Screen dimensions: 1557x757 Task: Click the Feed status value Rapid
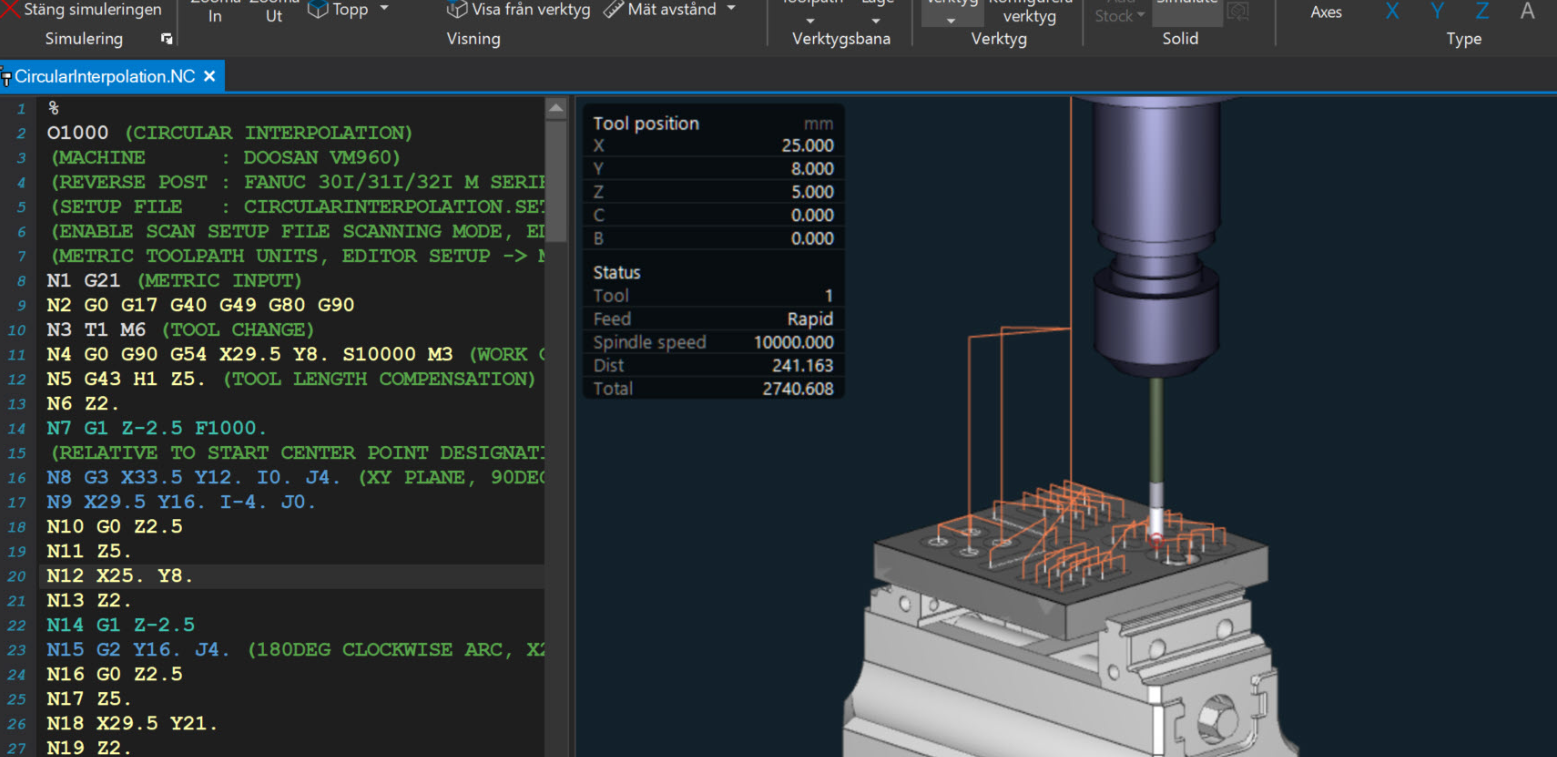point(810,319)
